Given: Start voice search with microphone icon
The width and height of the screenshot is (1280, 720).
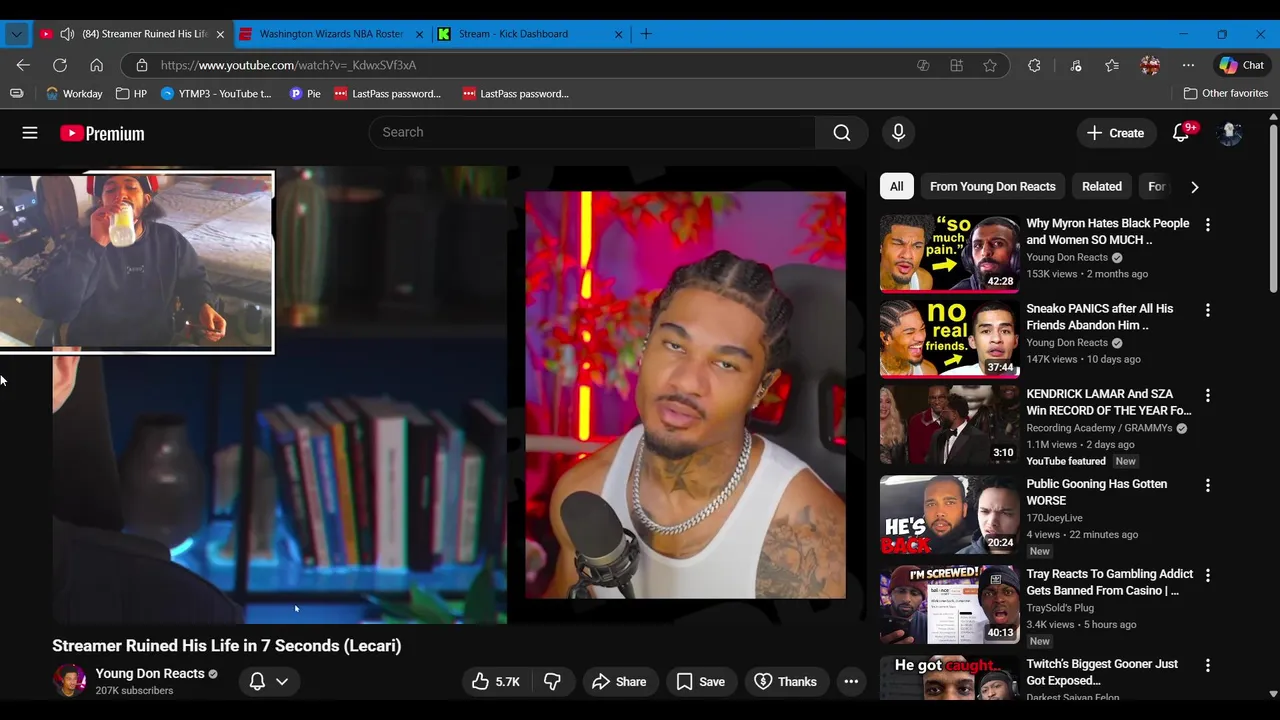Looking at the screenshot, I should pos(898,132).
